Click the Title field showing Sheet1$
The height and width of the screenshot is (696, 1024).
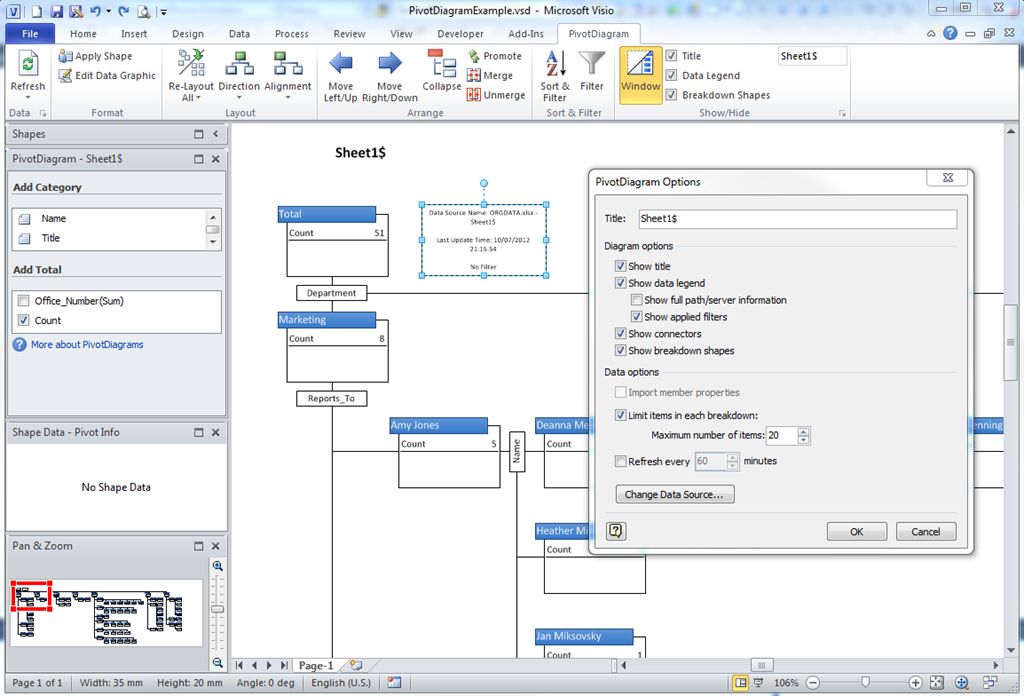(x=797, y=218)
